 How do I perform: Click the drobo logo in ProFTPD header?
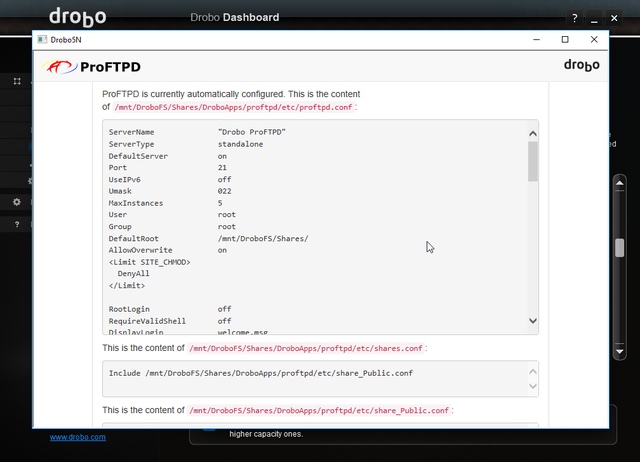click(581, 65)
